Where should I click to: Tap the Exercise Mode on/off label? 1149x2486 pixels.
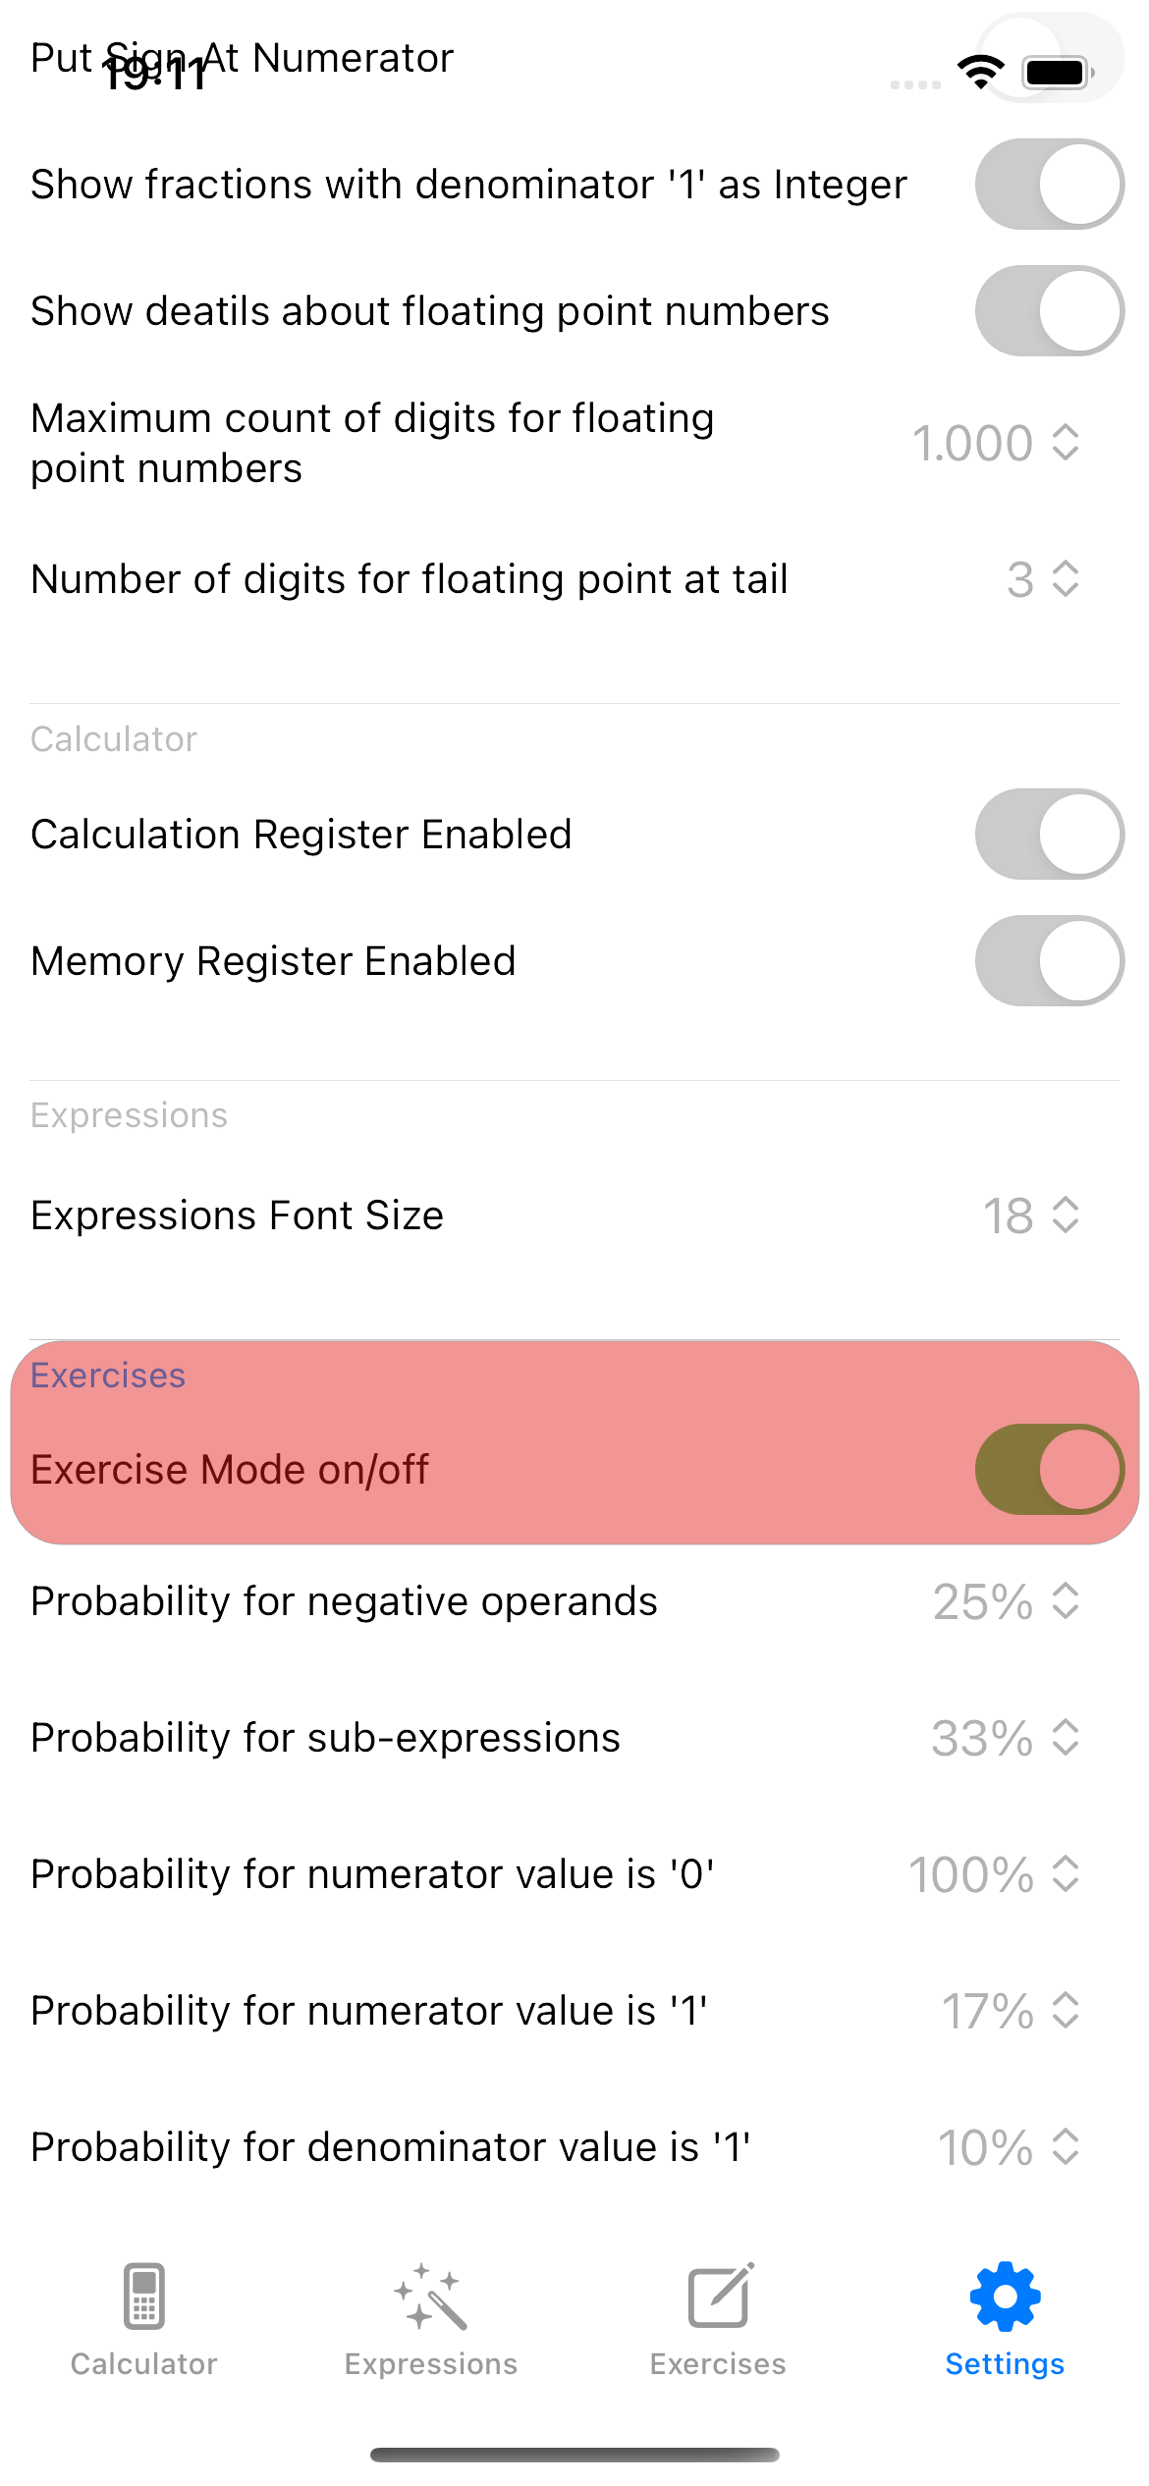pos(230,1470)
